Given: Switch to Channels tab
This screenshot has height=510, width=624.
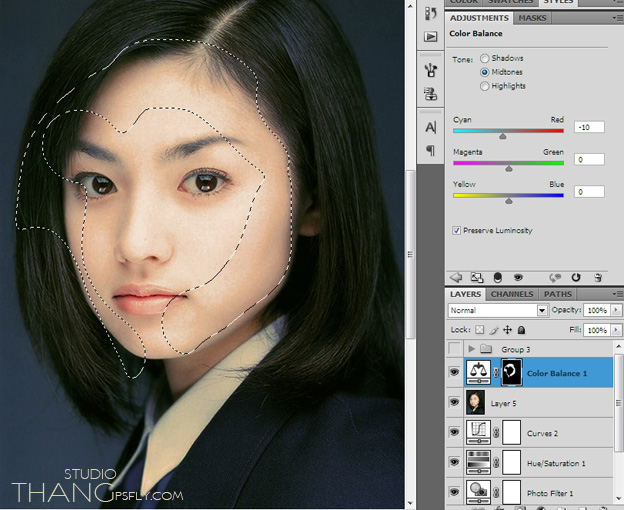Looking at the screenshot, I should [512, 294].
